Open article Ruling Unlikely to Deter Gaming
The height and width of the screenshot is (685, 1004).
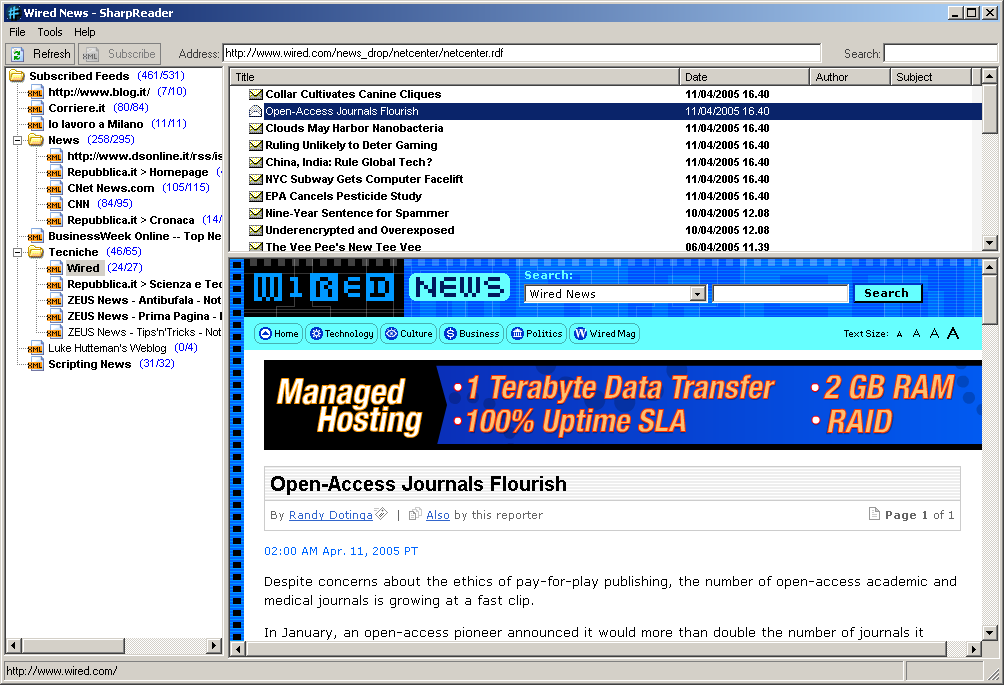351,145
